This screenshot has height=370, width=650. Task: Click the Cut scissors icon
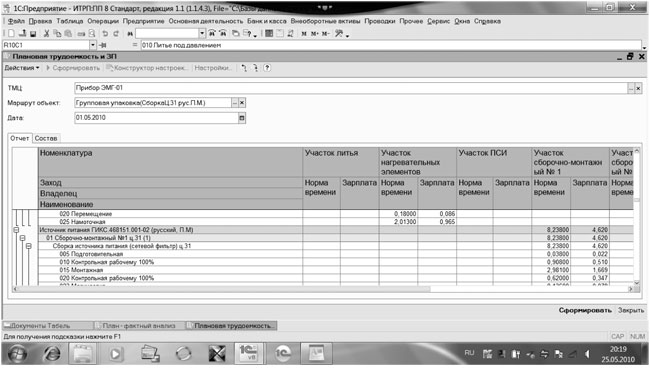point(46,34)
